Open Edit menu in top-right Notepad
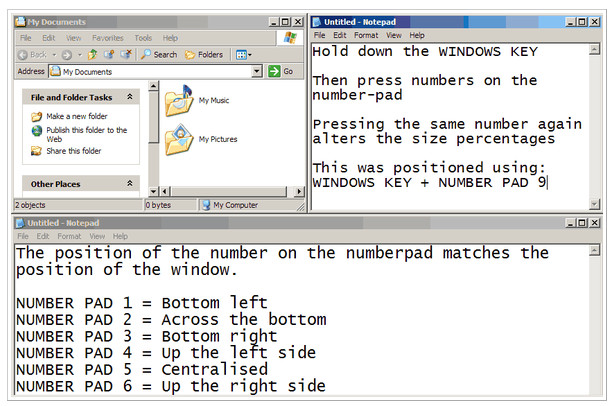Image resolution: width=612 pixels, height=406 pixels. point(340,35)
